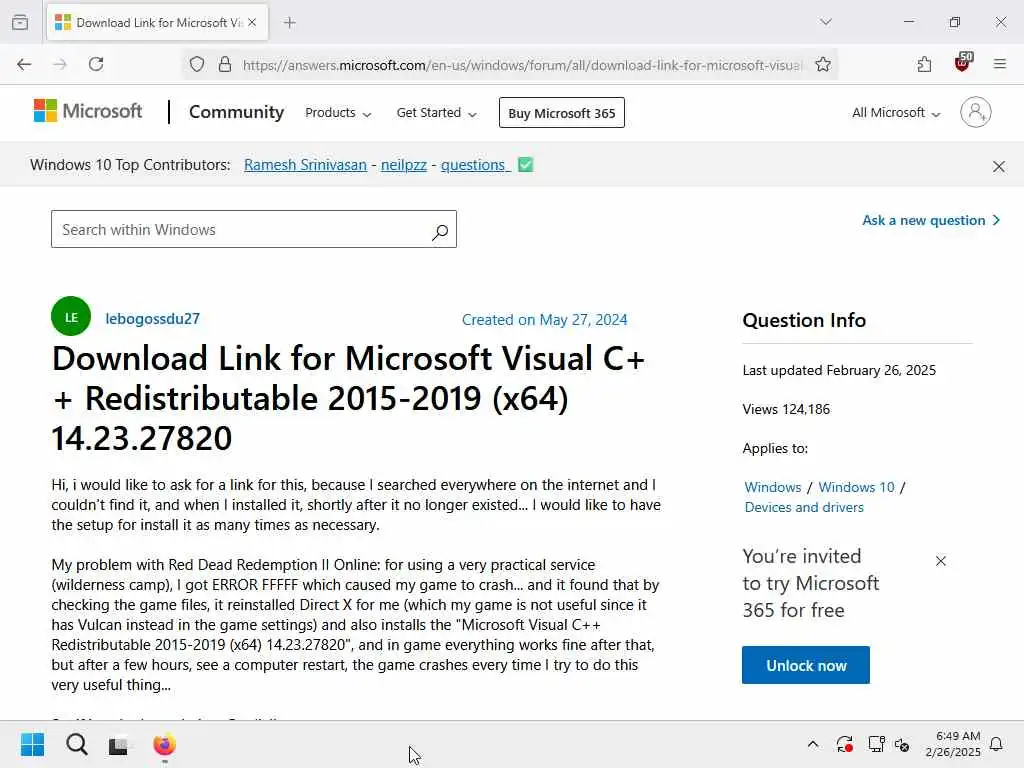
Task: Open neilpzz contributor link
Action: tap(404, 165)
